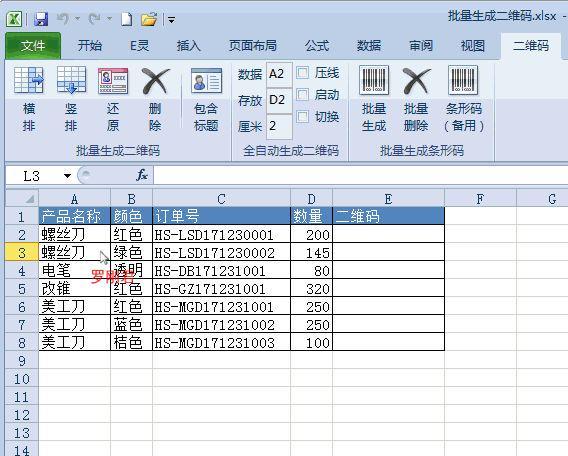Click the 竖排 vertical layout icon
Viewport: 568px width, 456px height.
tap(71, 80)
